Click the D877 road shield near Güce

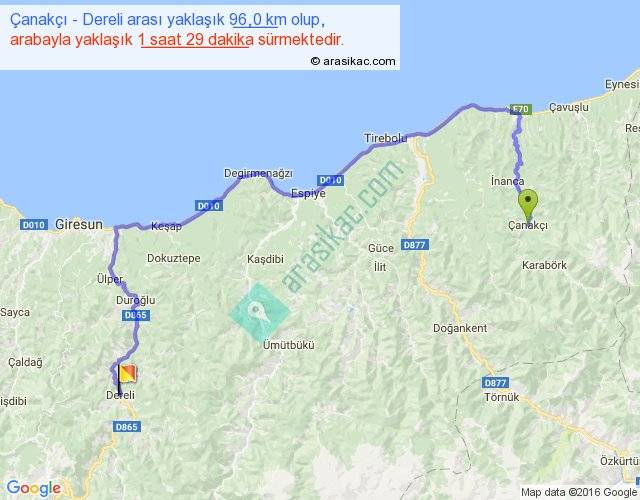coord(415,244)
